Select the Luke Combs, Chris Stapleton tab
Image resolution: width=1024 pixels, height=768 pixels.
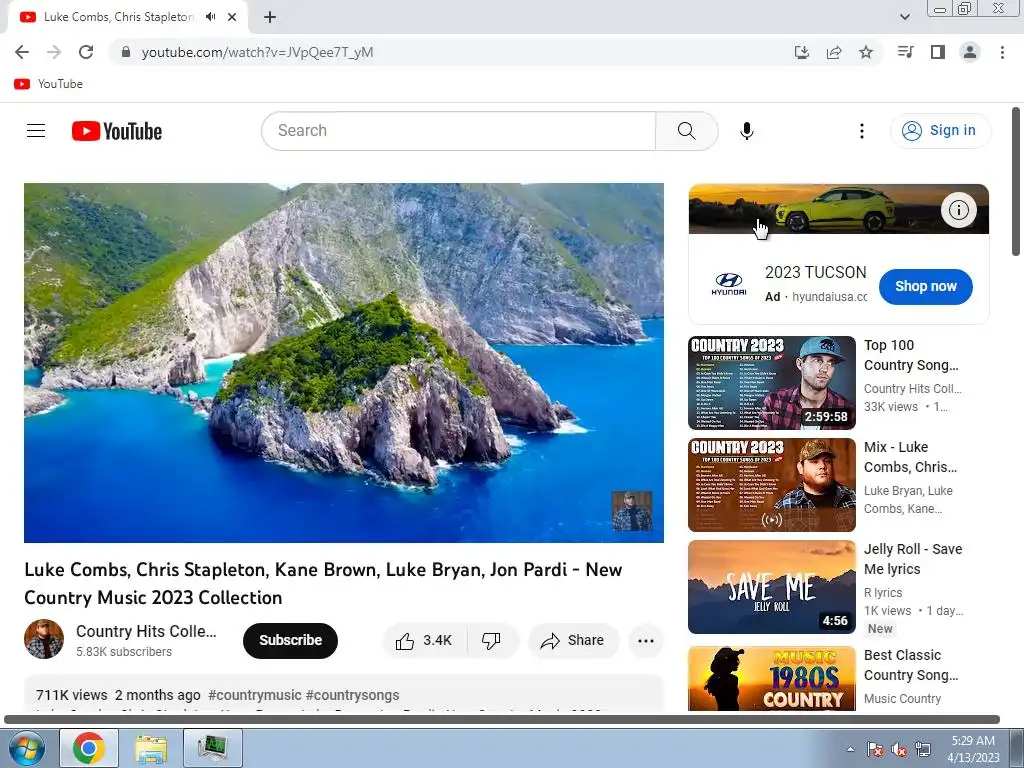coord(118,17)
